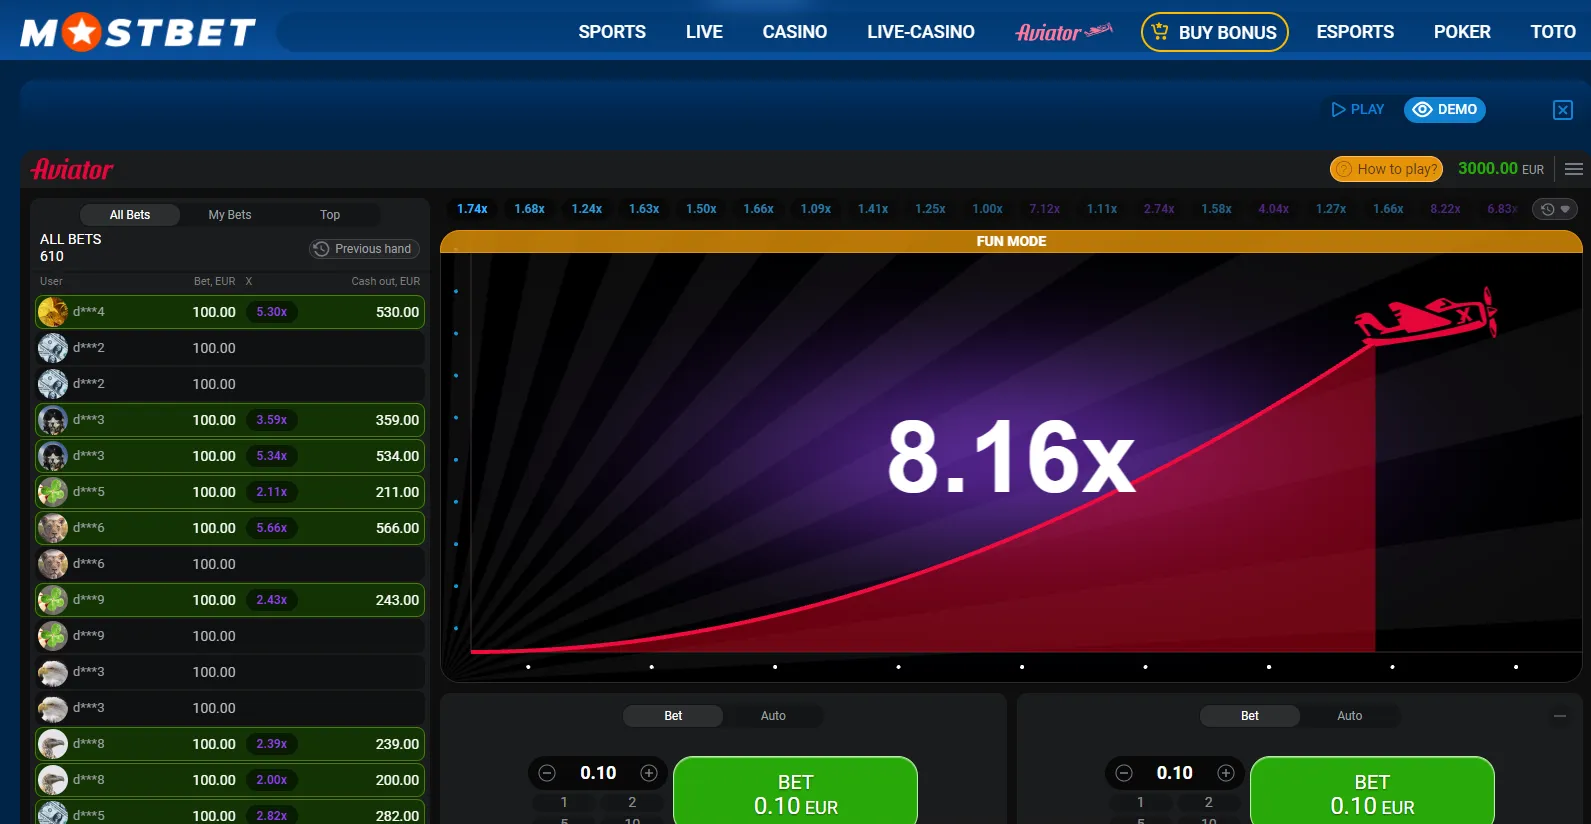Decrease left bet amount with minus
Image resolution: width=1591 pixels, height=824 pixels.
[x=547, y=773]
